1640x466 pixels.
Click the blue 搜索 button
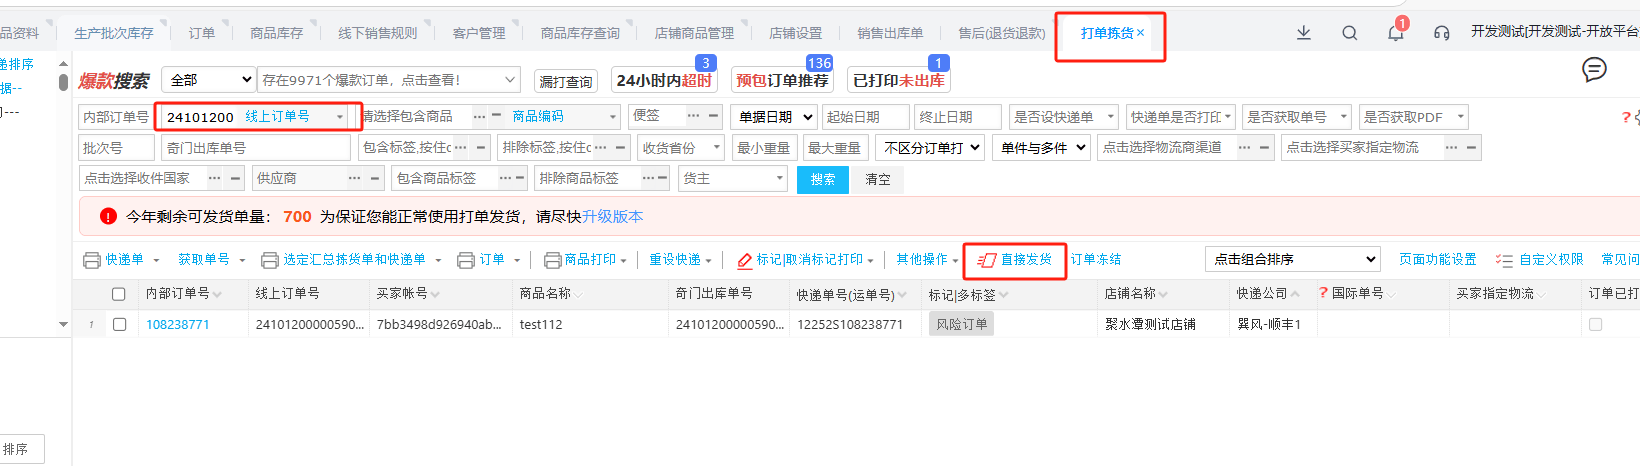pos(823,179)
